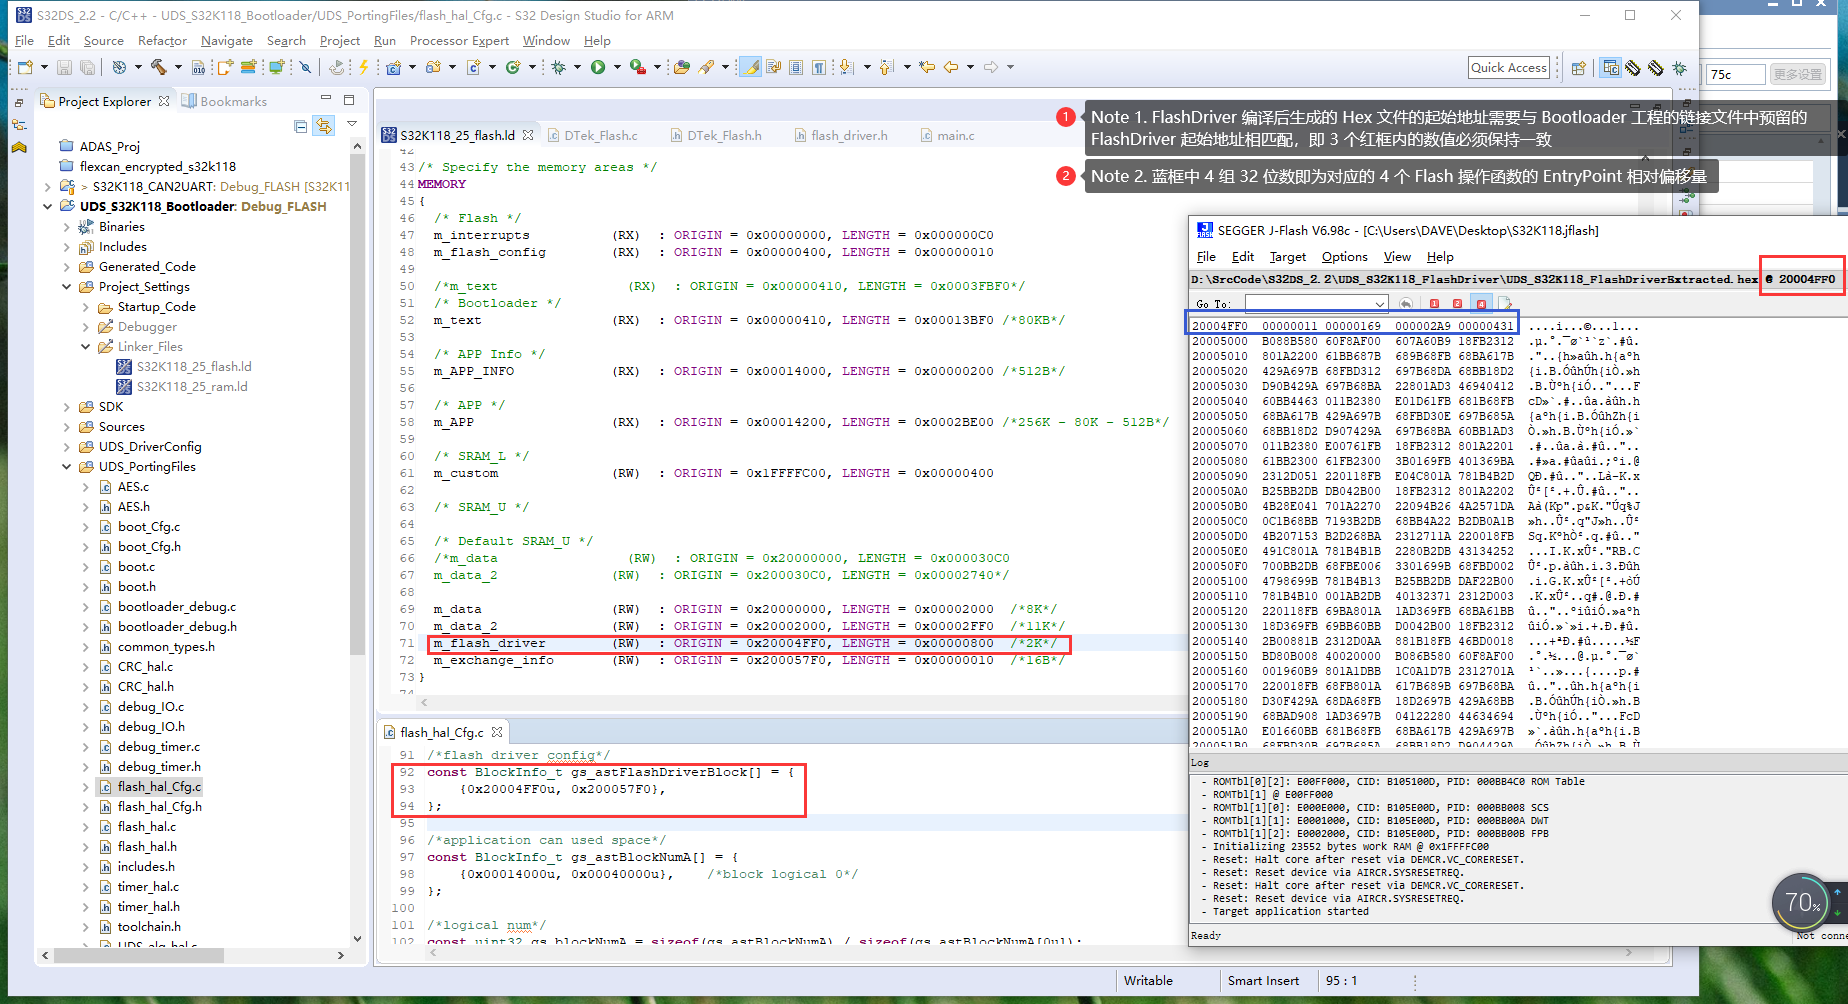Click Last Edit Location icon
The width and height of the screenshot is (1848, 1004).
927,67
